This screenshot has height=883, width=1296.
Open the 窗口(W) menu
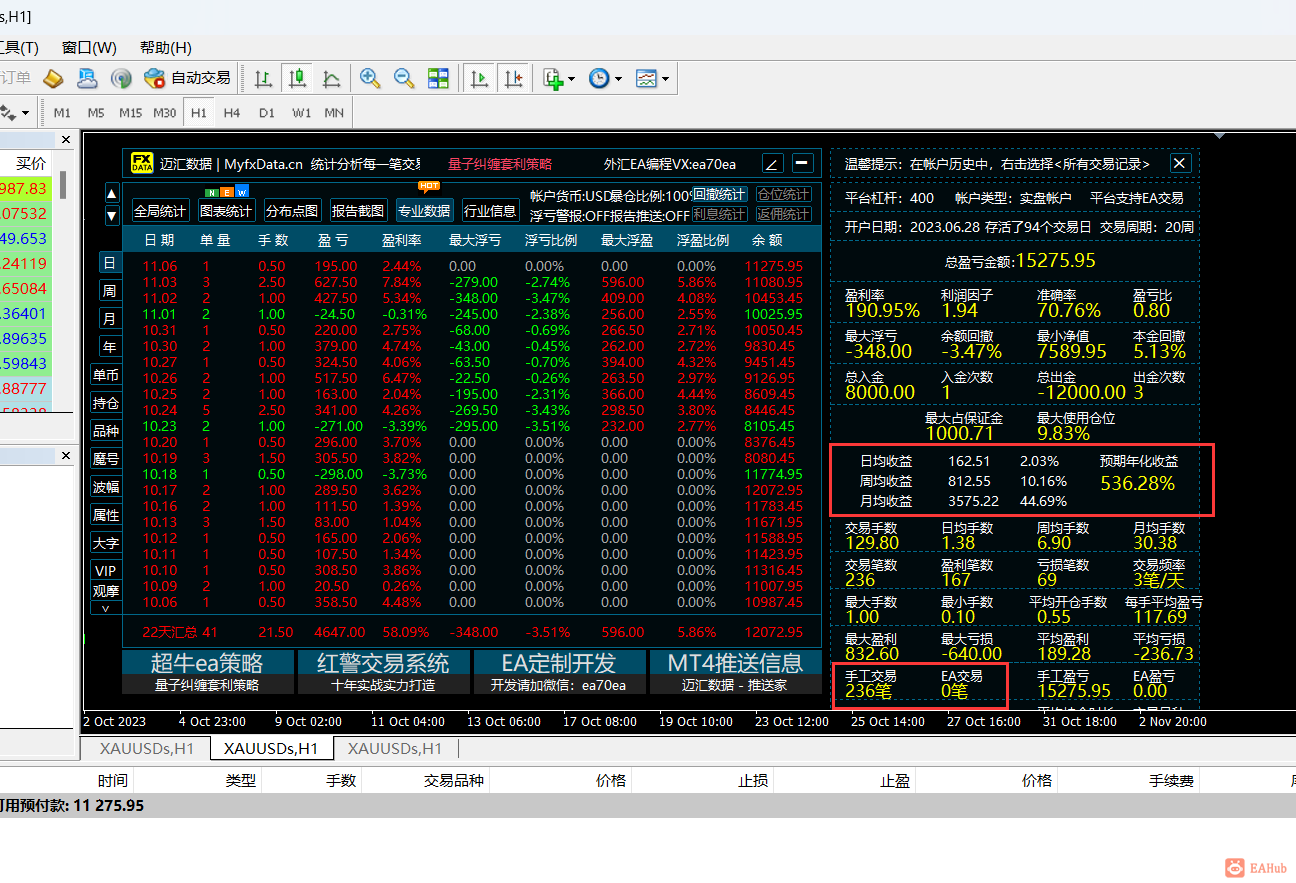[x=89, y=47]
